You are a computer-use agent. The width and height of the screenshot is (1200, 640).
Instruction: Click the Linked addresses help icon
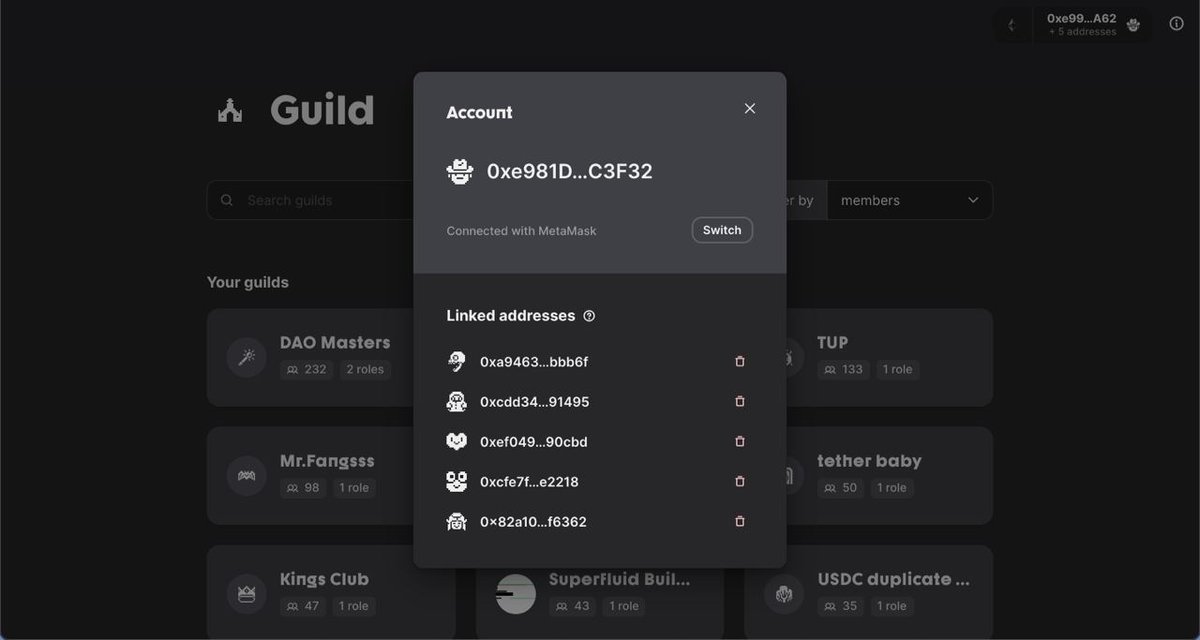(x=589, y=316)
